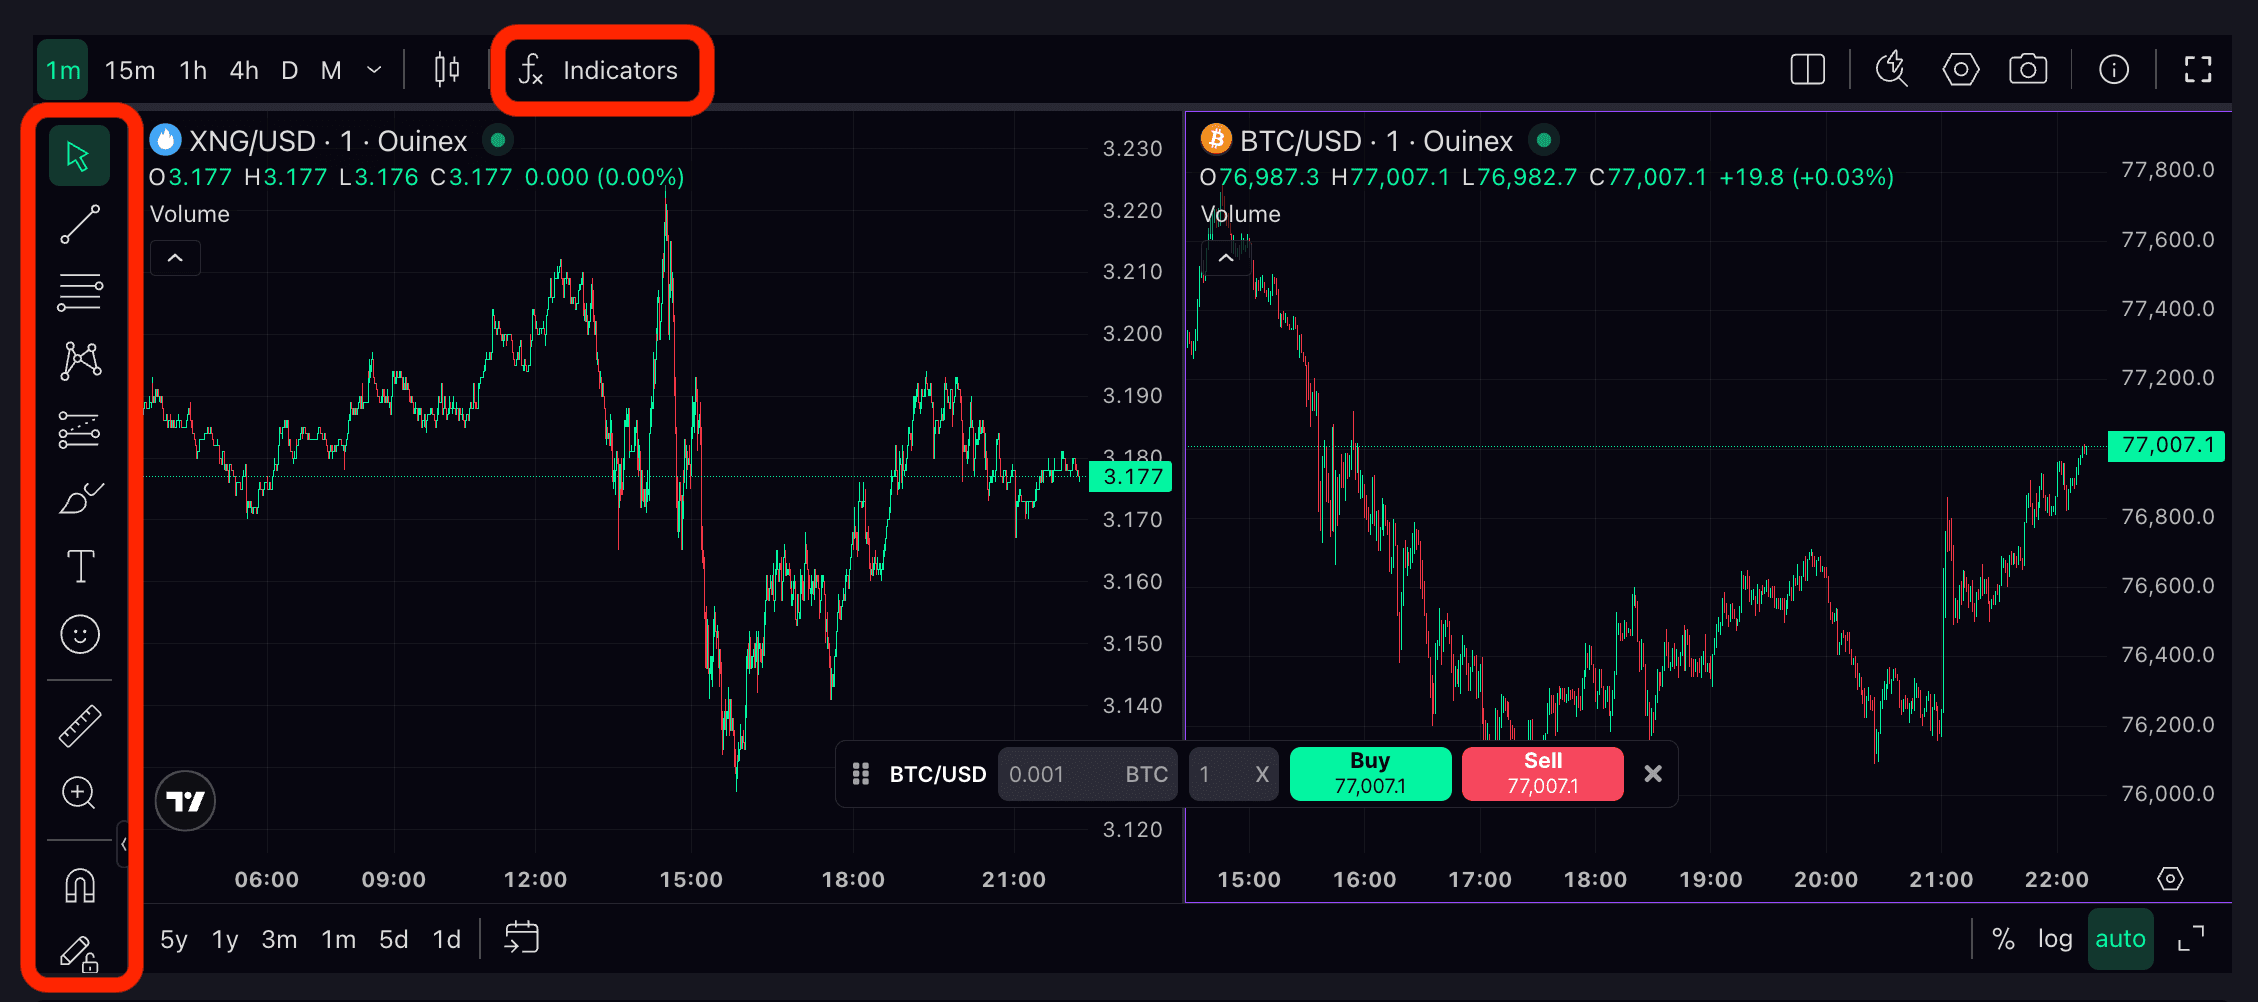This screenshot has width=2258, height=1002.
Task: Switch to the 4h time interval
Action: pyautogui.click(x=244, y=70)
